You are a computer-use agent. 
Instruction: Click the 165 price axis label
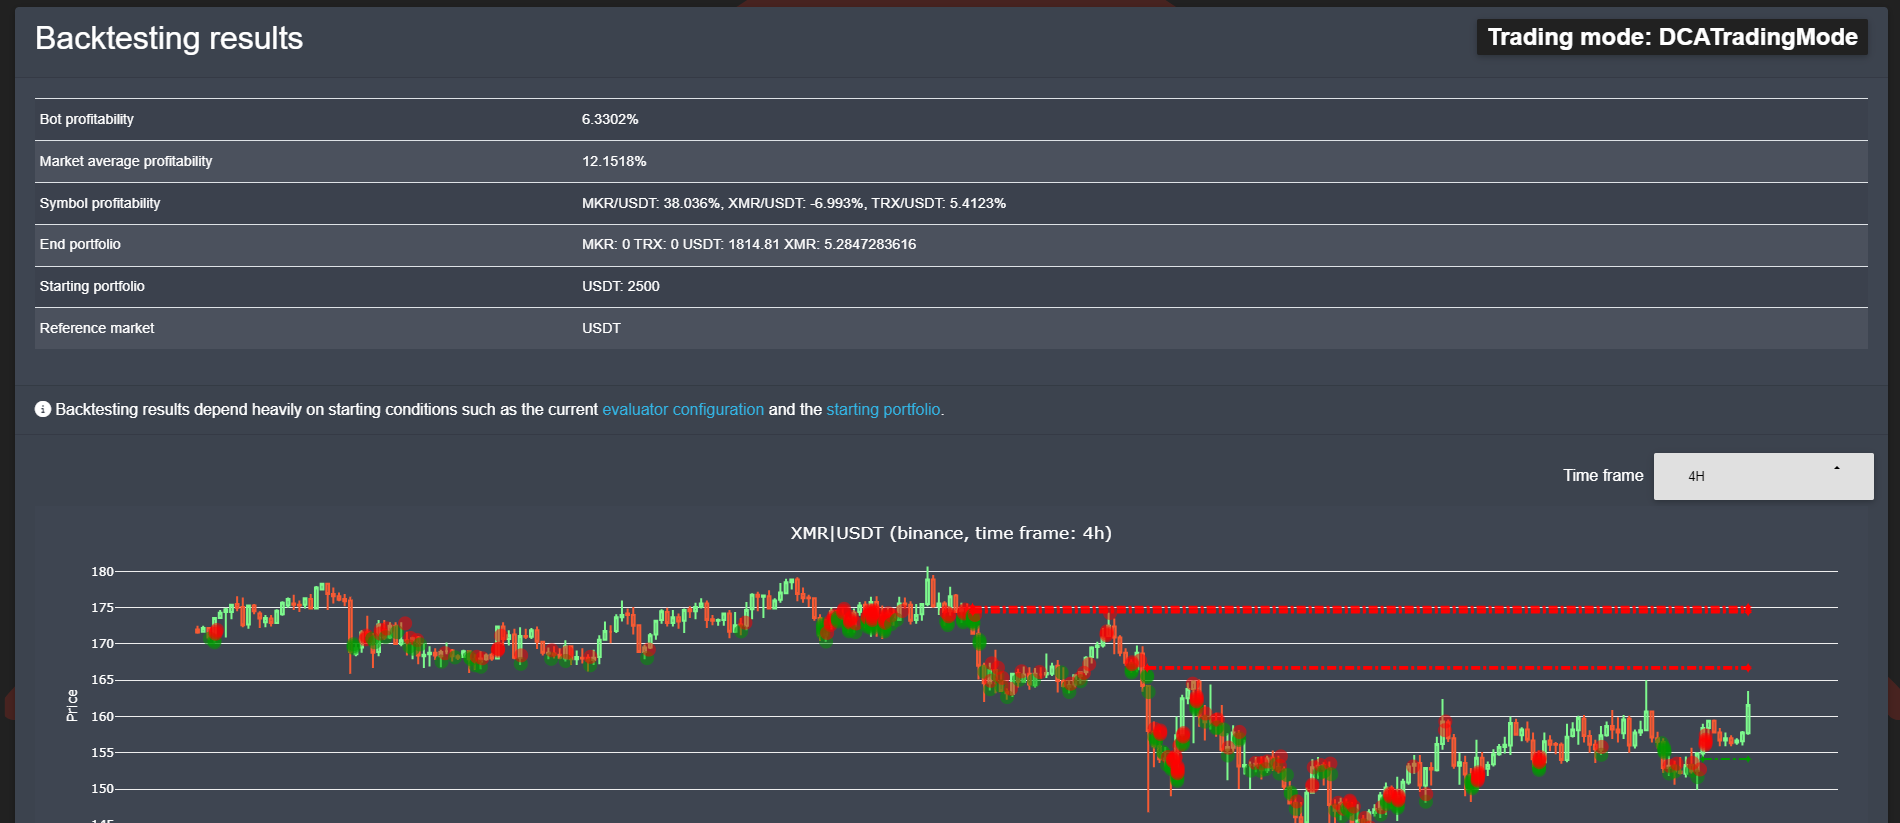(x=102, y=680)
